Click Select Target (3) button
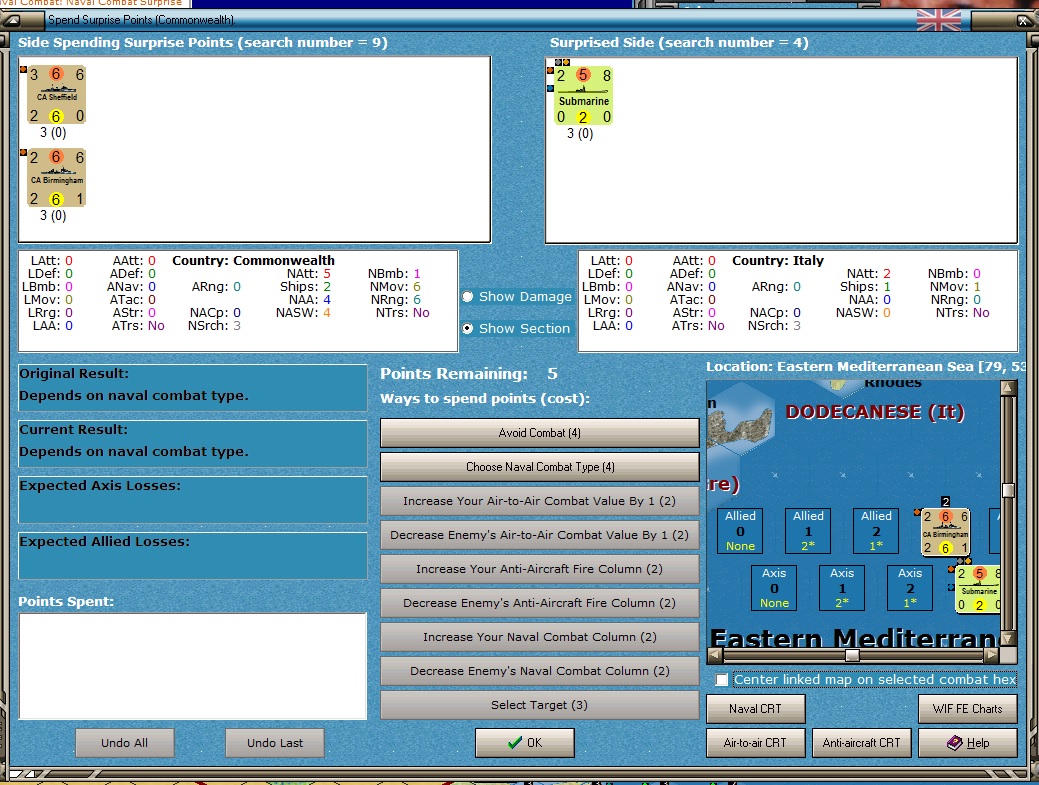 [x=539, y=706]
